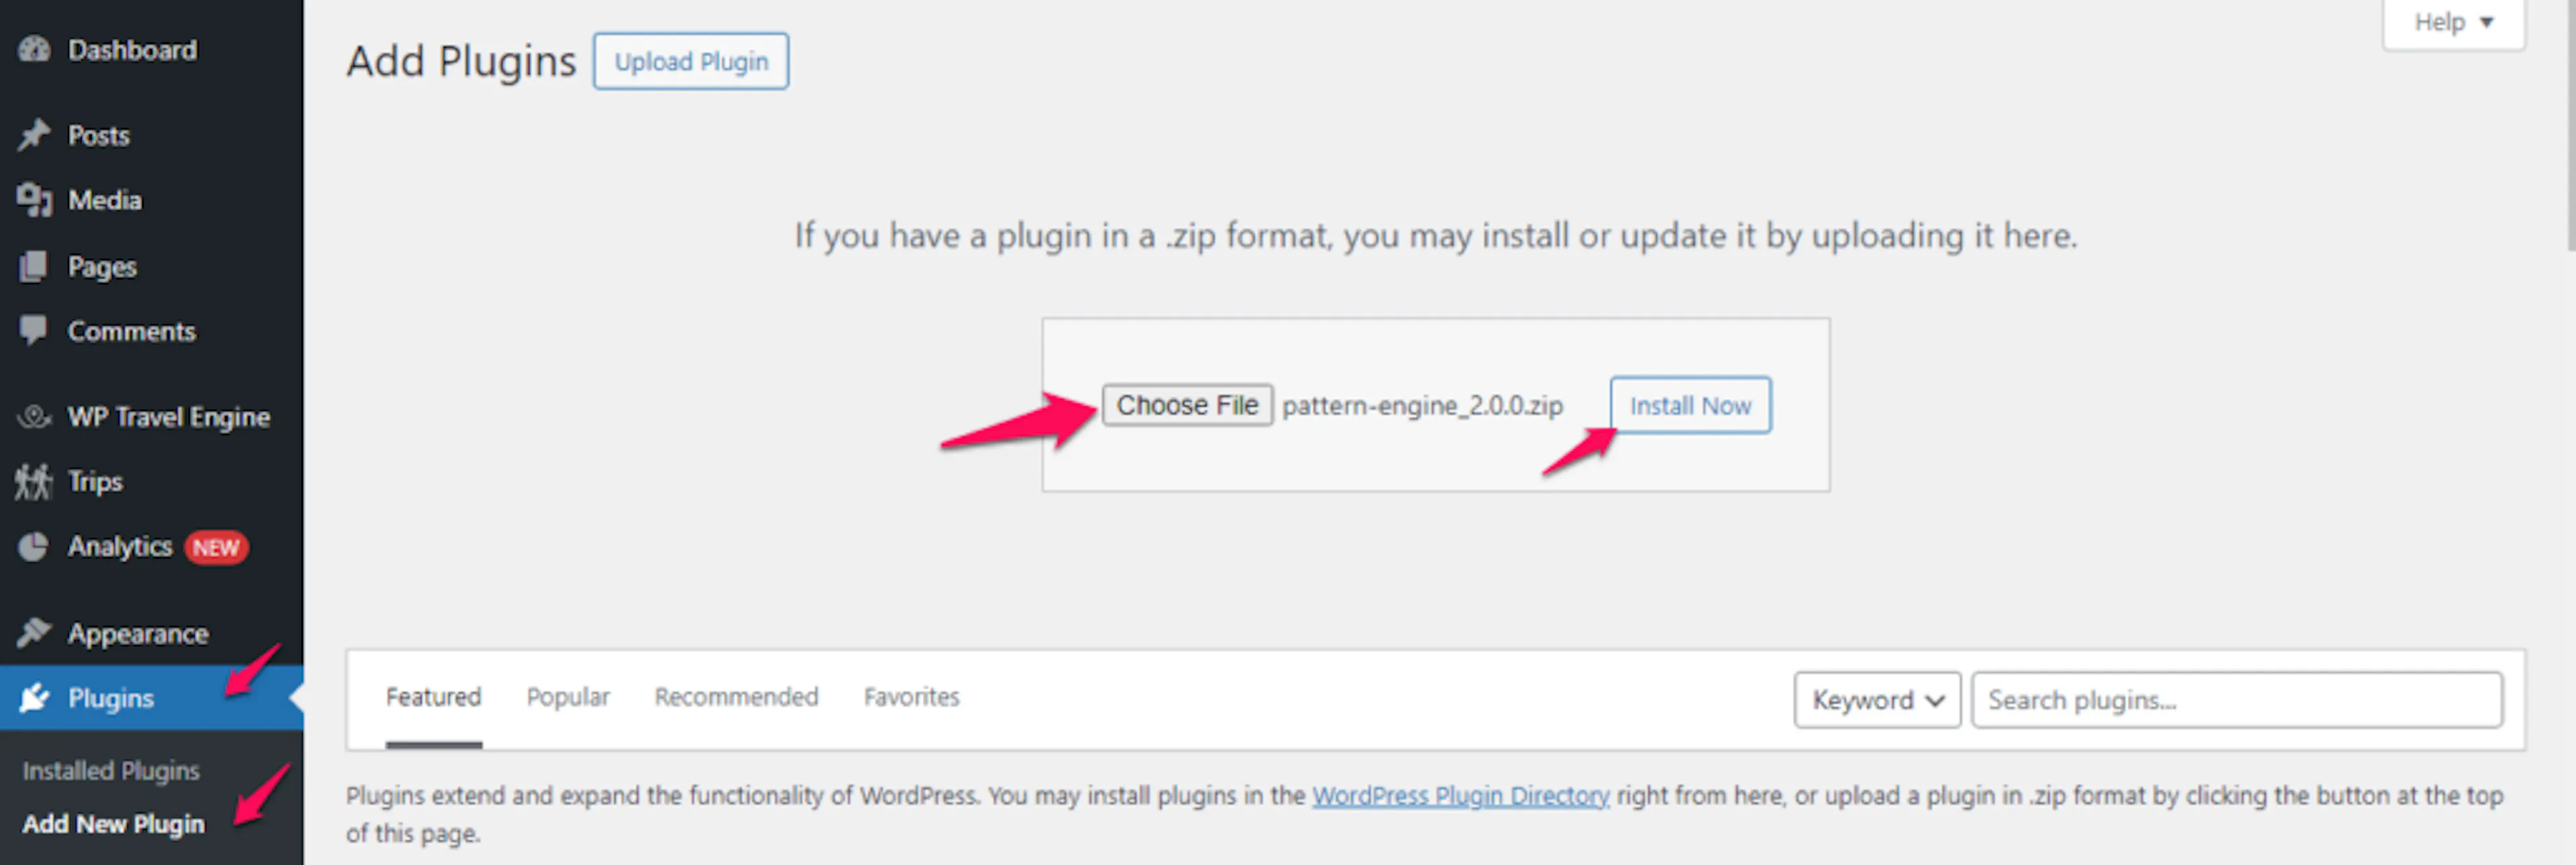Switch to the Popular tab

pyautogui.click(x=568, y=697)
